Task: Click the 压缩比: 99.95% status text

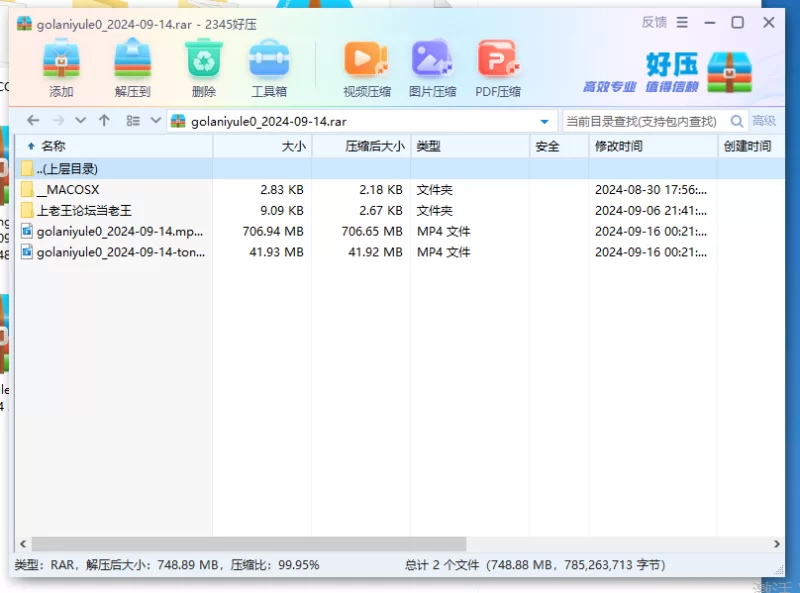Action: [275, 565]
